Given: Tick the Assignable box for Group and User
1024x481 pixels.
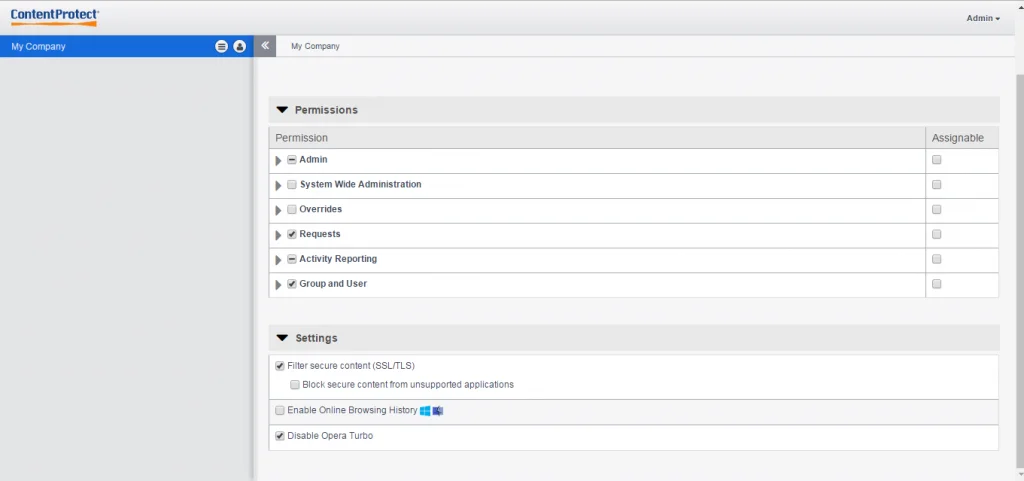Looking at the screenshot, I should (937, 284).
